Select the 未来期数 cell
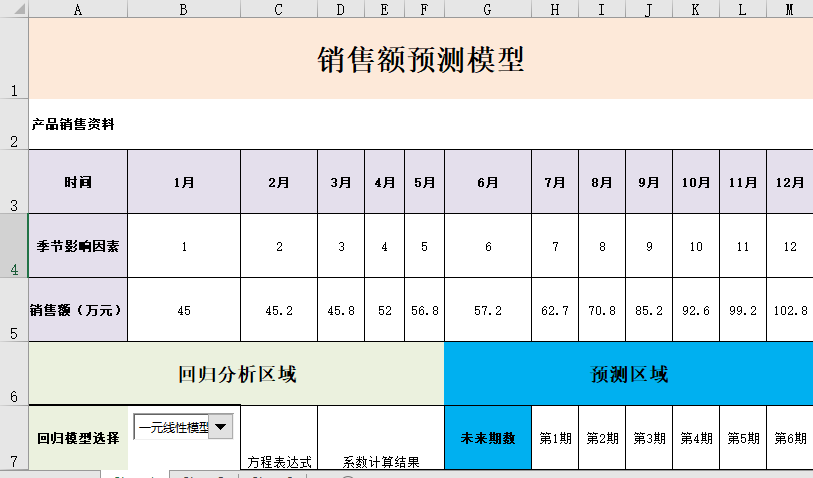813x478 pixels. coord(487,438)
